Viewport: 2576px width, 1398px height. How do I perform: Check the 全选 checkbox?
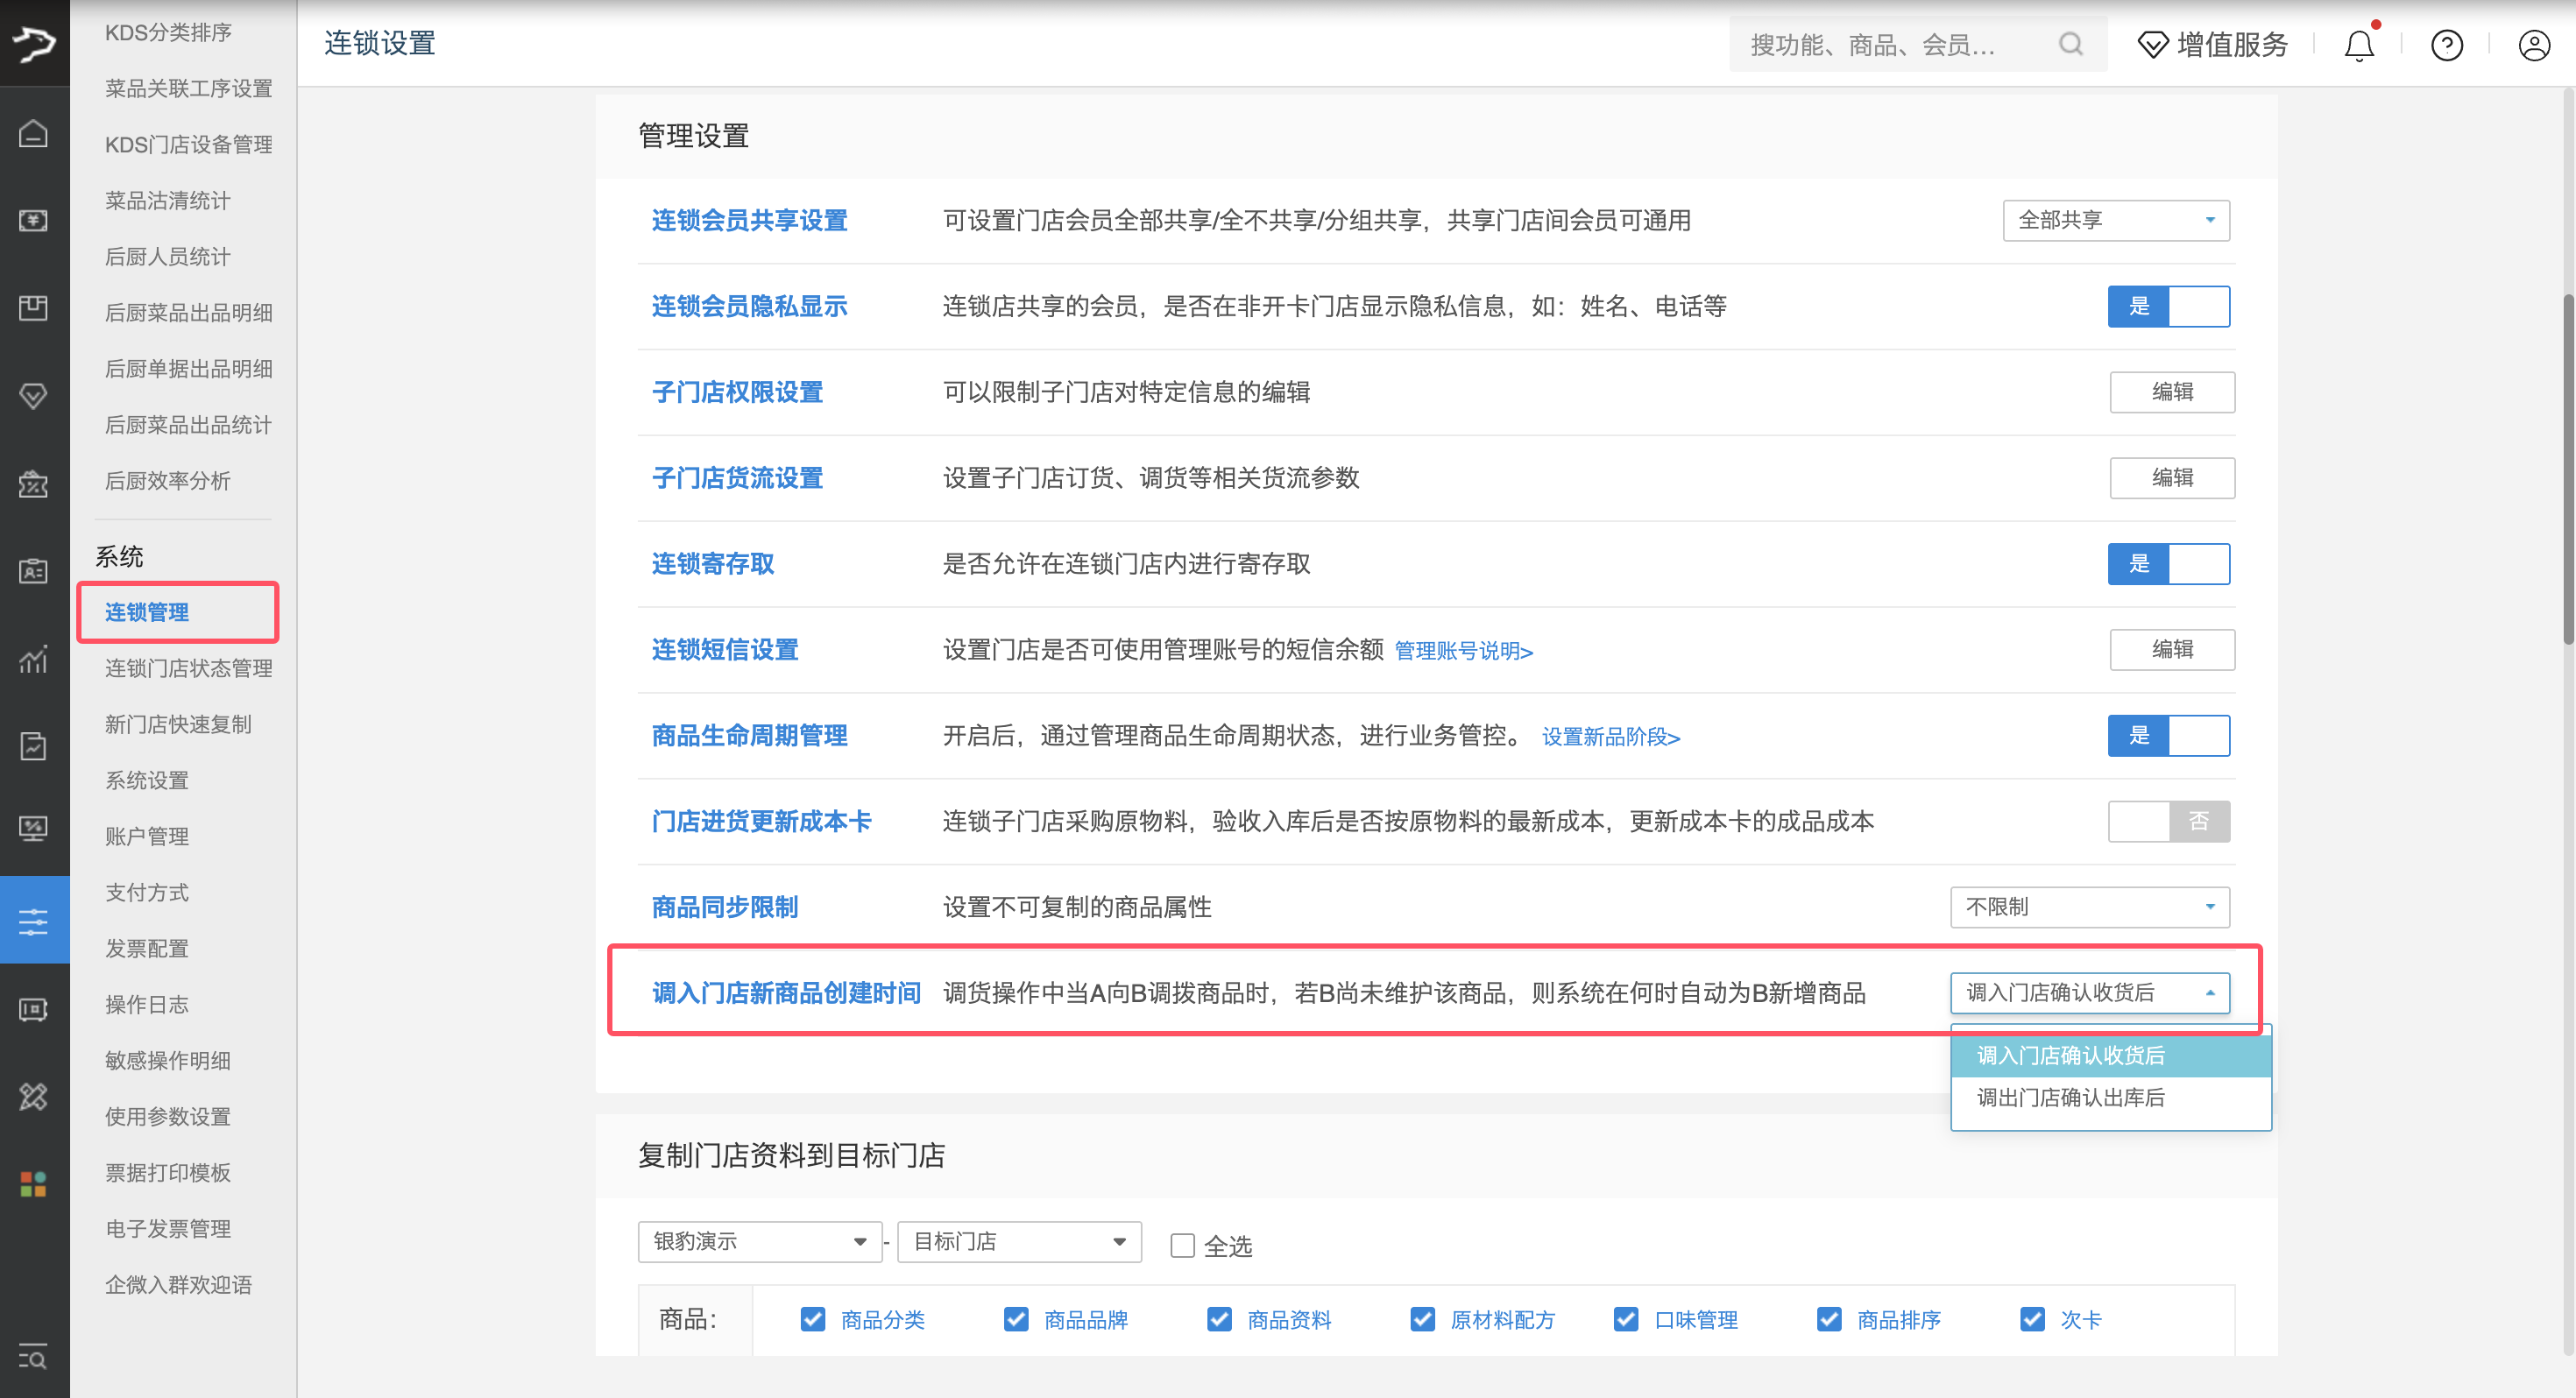[1182, 1245]
